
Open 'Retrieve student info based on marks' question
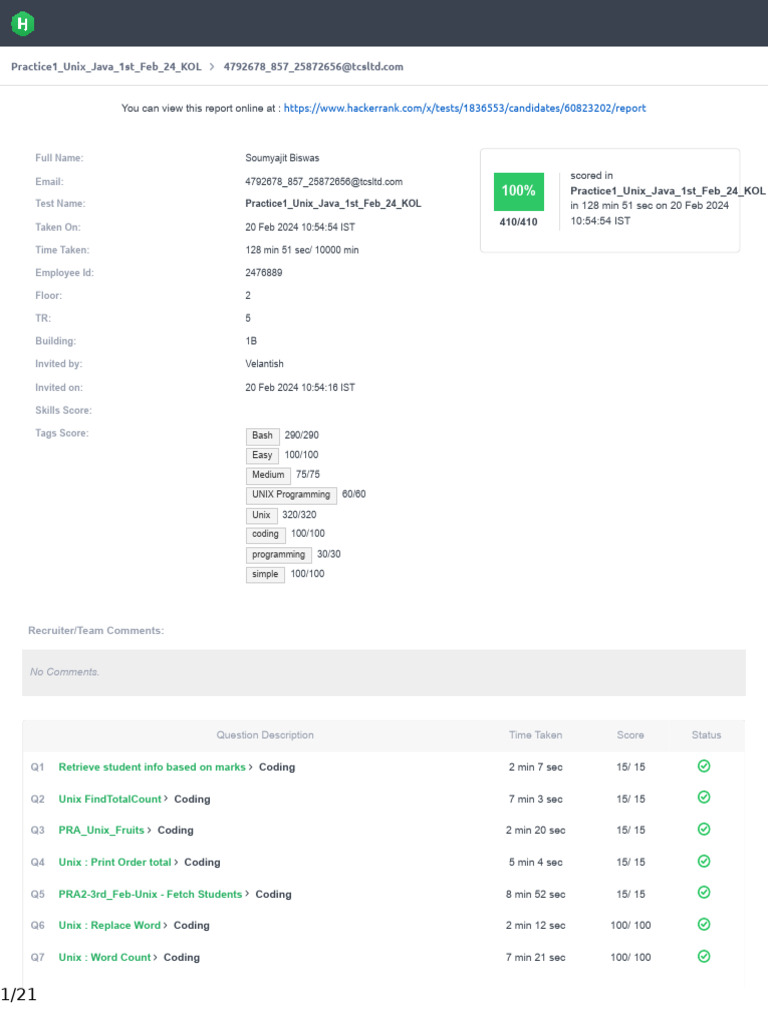click(152, 767)
